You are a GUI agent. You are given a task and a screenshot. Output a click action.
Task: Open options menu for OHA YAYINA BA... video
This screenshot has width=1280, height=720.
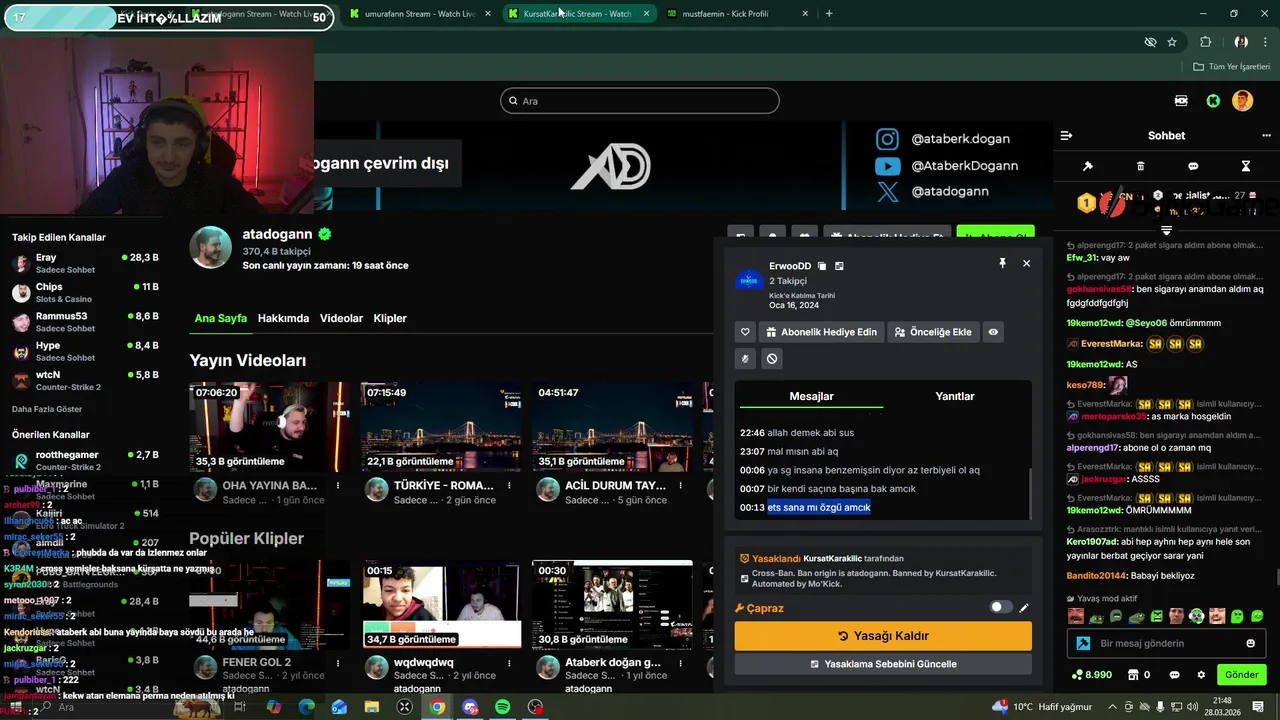(338, 486)
